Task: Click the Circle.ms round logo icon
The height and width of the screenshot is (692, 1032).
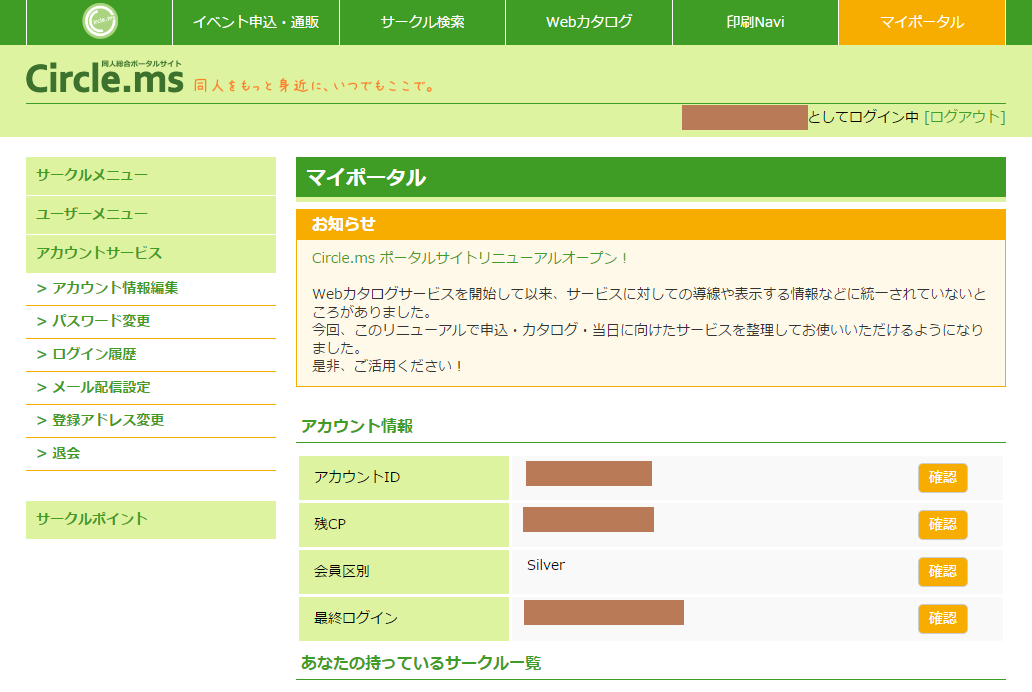Action: click(100, 21)
